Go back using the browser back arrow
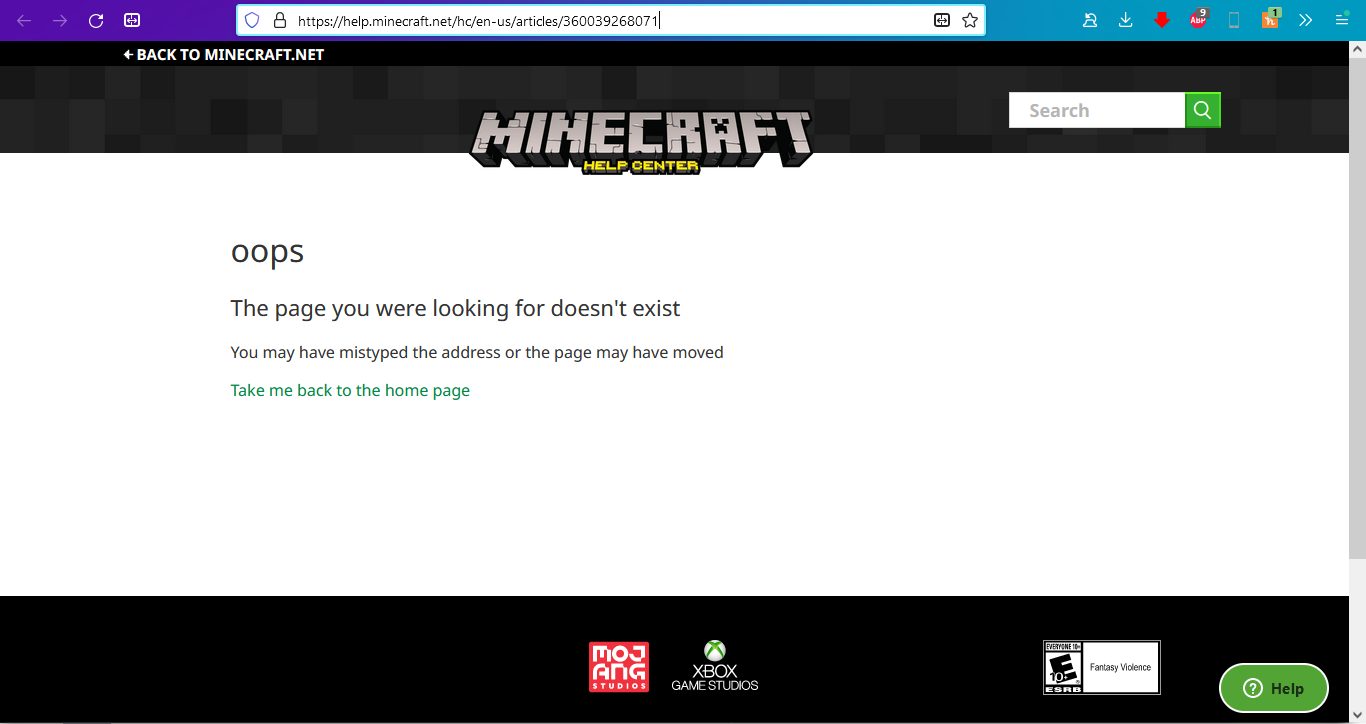This screenshot has height=724, width=1366. click(x=24, y=20)
